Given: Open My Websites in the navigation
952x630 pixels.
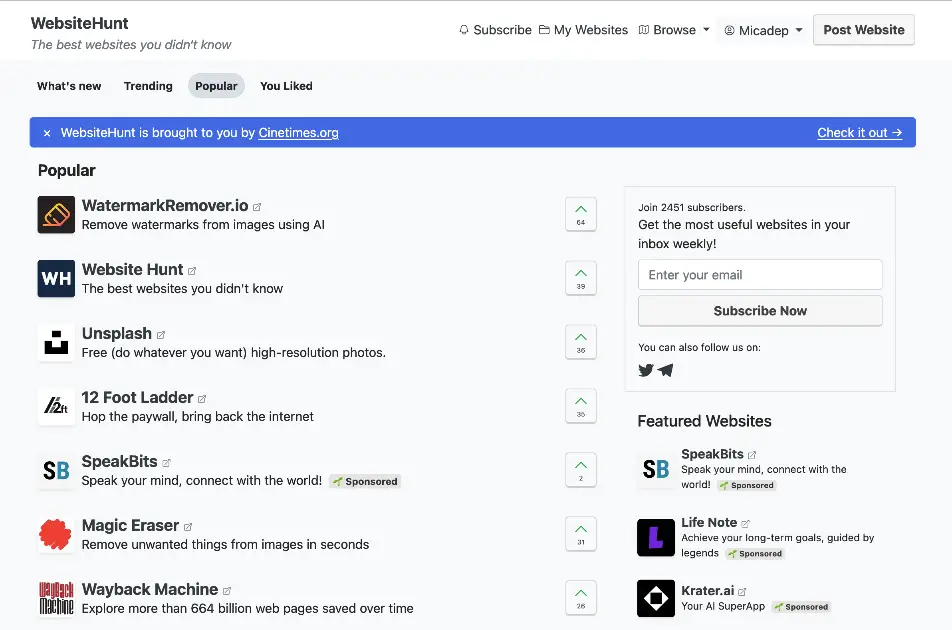Looking at the screenshot, I should 583,30.
